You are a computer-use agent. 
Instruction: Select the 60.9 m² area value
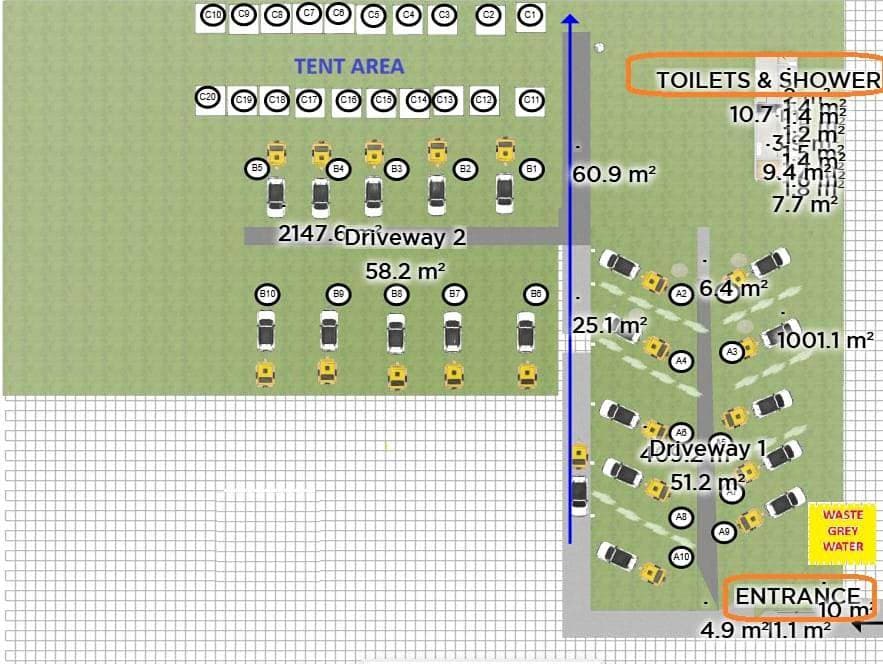pyautogui.click(x=614, y=174)
